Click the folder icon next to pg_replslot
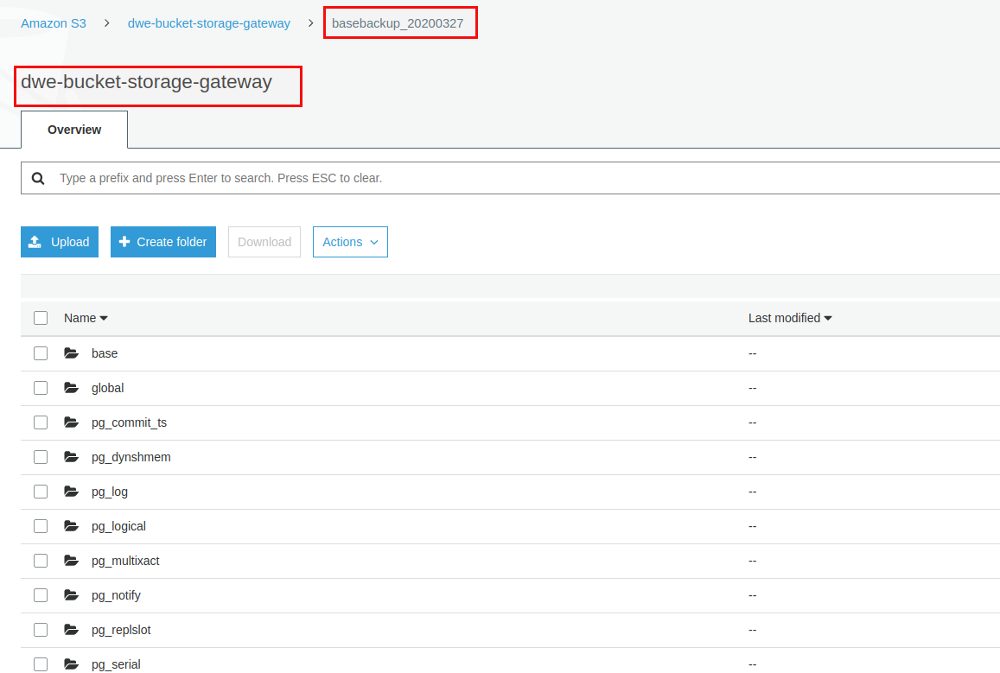 click(71, 630)
